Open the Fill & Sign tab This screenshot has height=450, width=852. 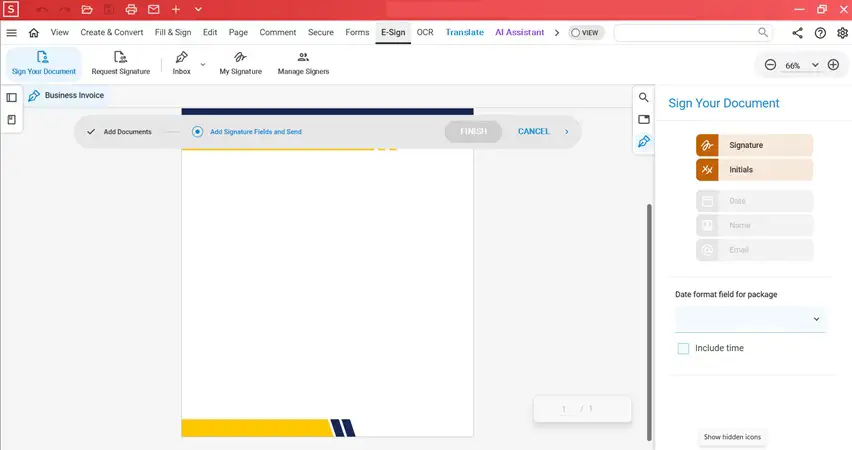[x=173, y=32]
